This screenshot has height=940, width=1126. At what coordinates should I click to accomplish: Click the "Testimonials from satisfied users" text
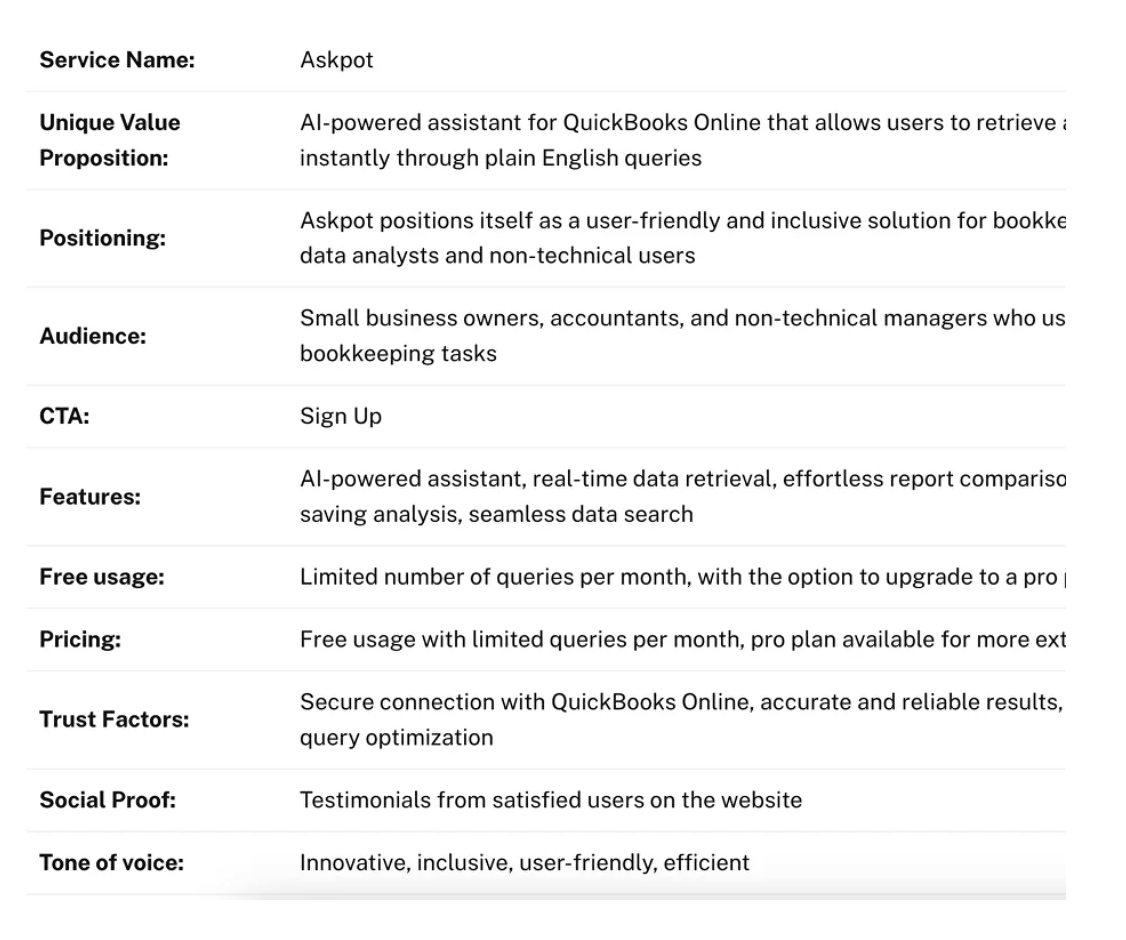[550, 800]
